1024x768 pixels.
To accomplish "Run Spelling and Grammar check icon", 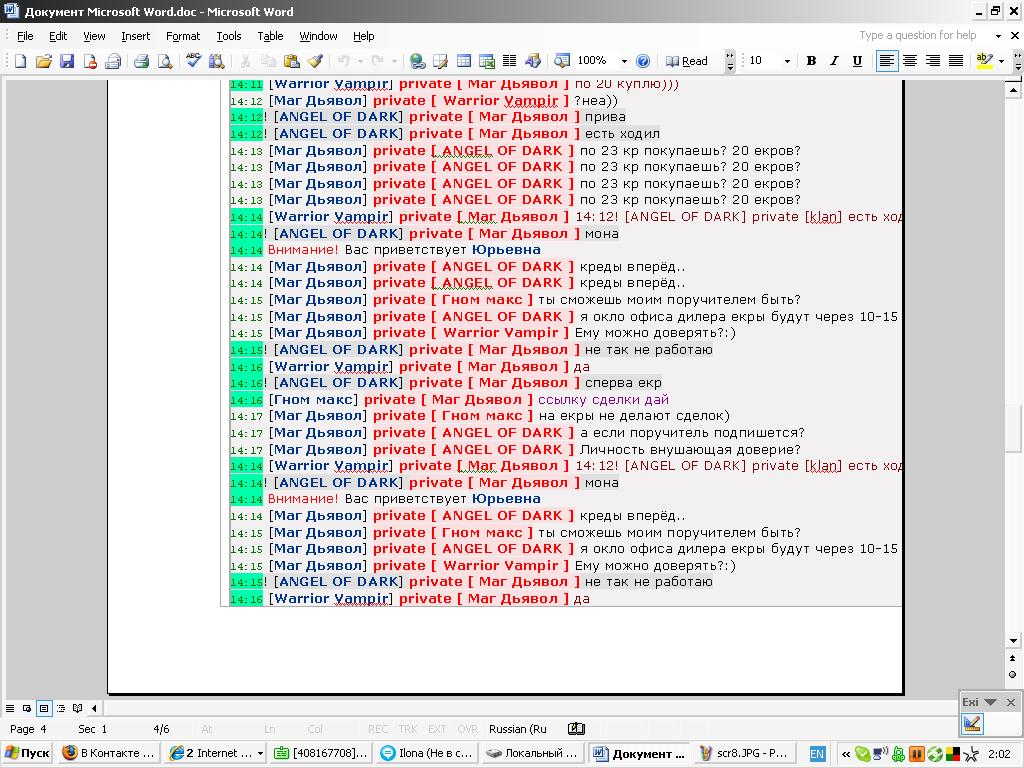I will [193, 61].
